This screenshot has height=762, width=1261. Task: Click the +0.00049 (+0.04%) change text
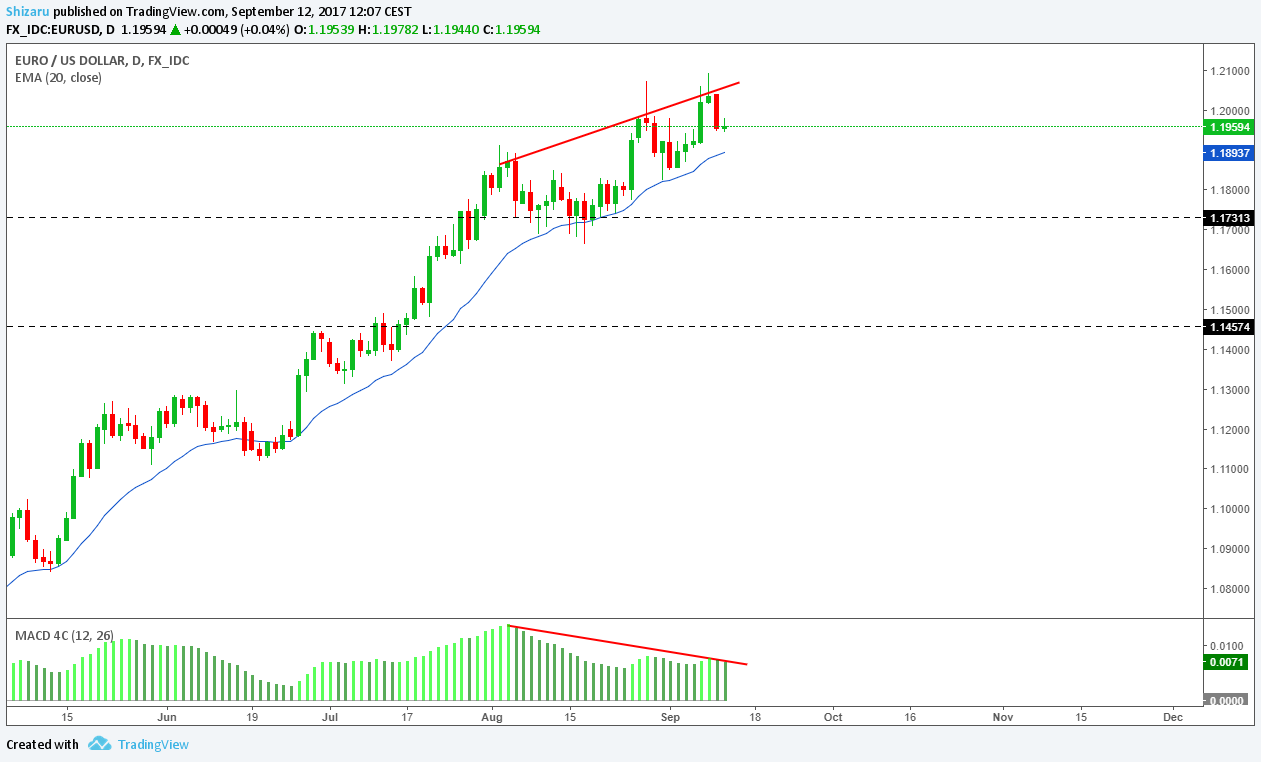coord(238,29)
